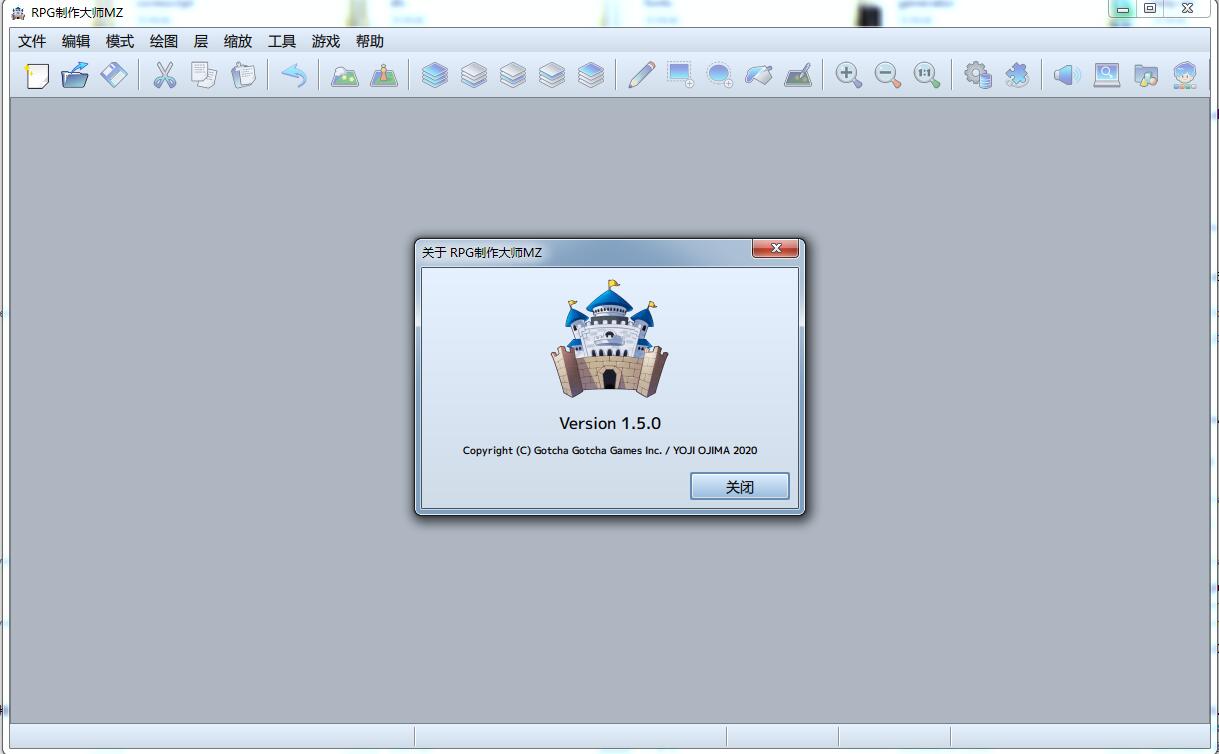Reset zoom to actual size 1:1

coord(927,75)
